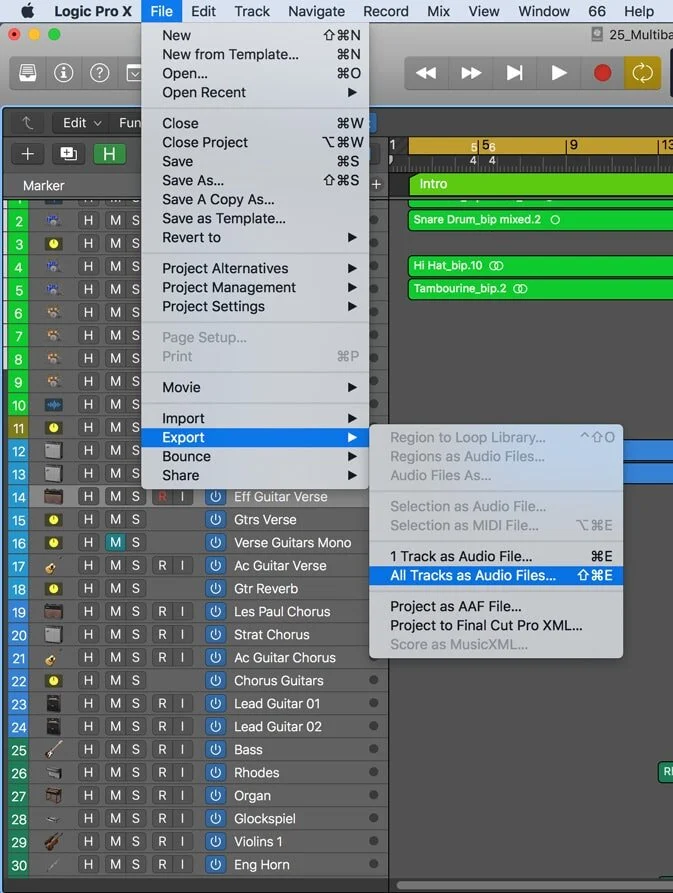673x893 pixels.
Task: Click the bass guitar icon on track 25
Action: click(x=54, y=749)
